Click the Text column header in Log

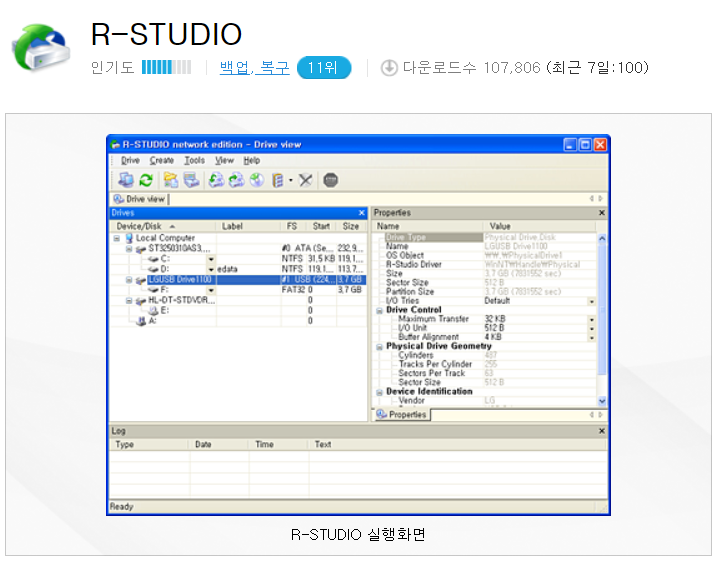[x=457, y=444]
